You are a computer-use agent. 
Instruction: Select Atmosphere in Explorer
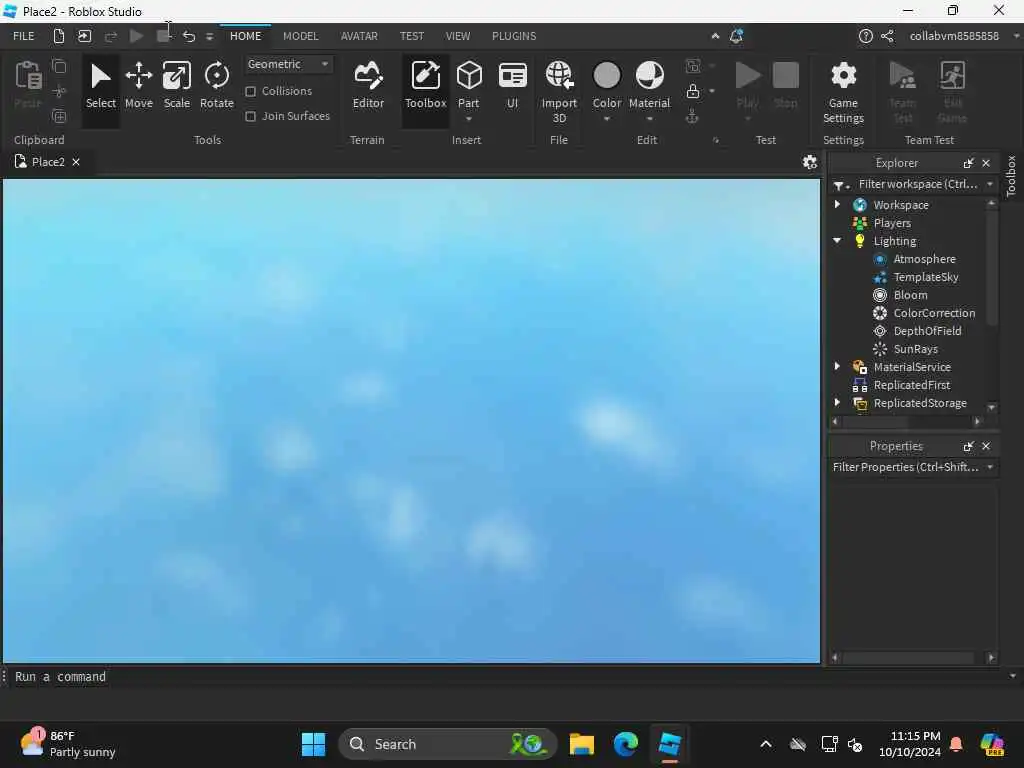pyautogui.click(x=924, y=259)
